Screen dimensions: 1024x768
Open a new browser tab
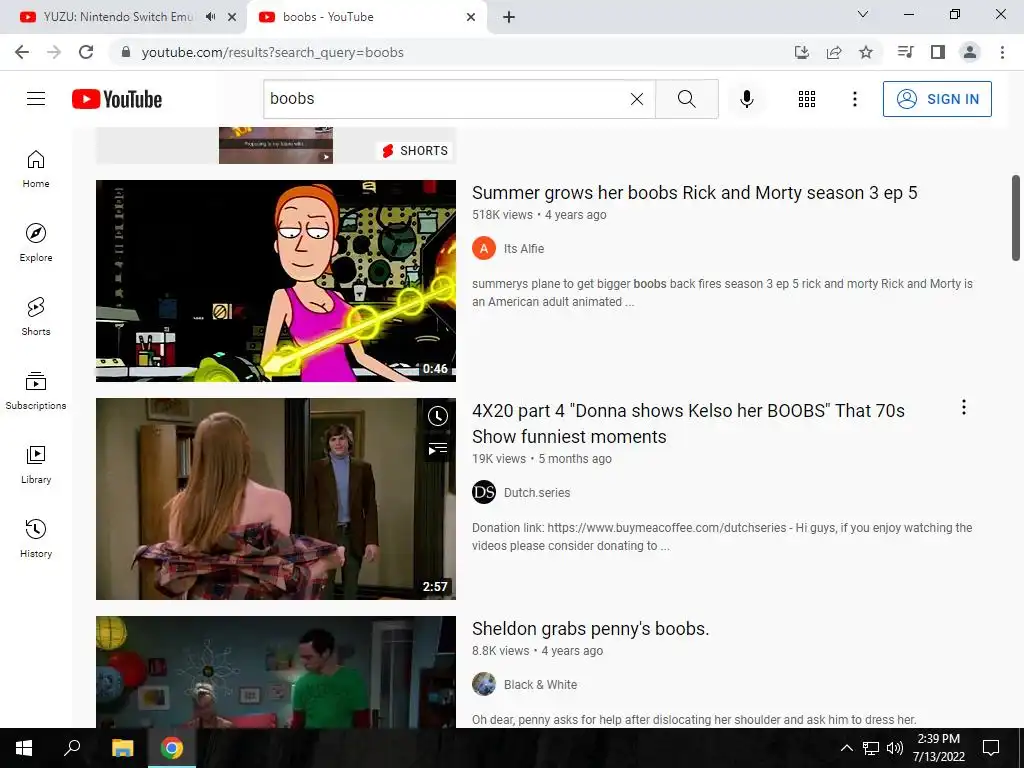pos(509,17)
